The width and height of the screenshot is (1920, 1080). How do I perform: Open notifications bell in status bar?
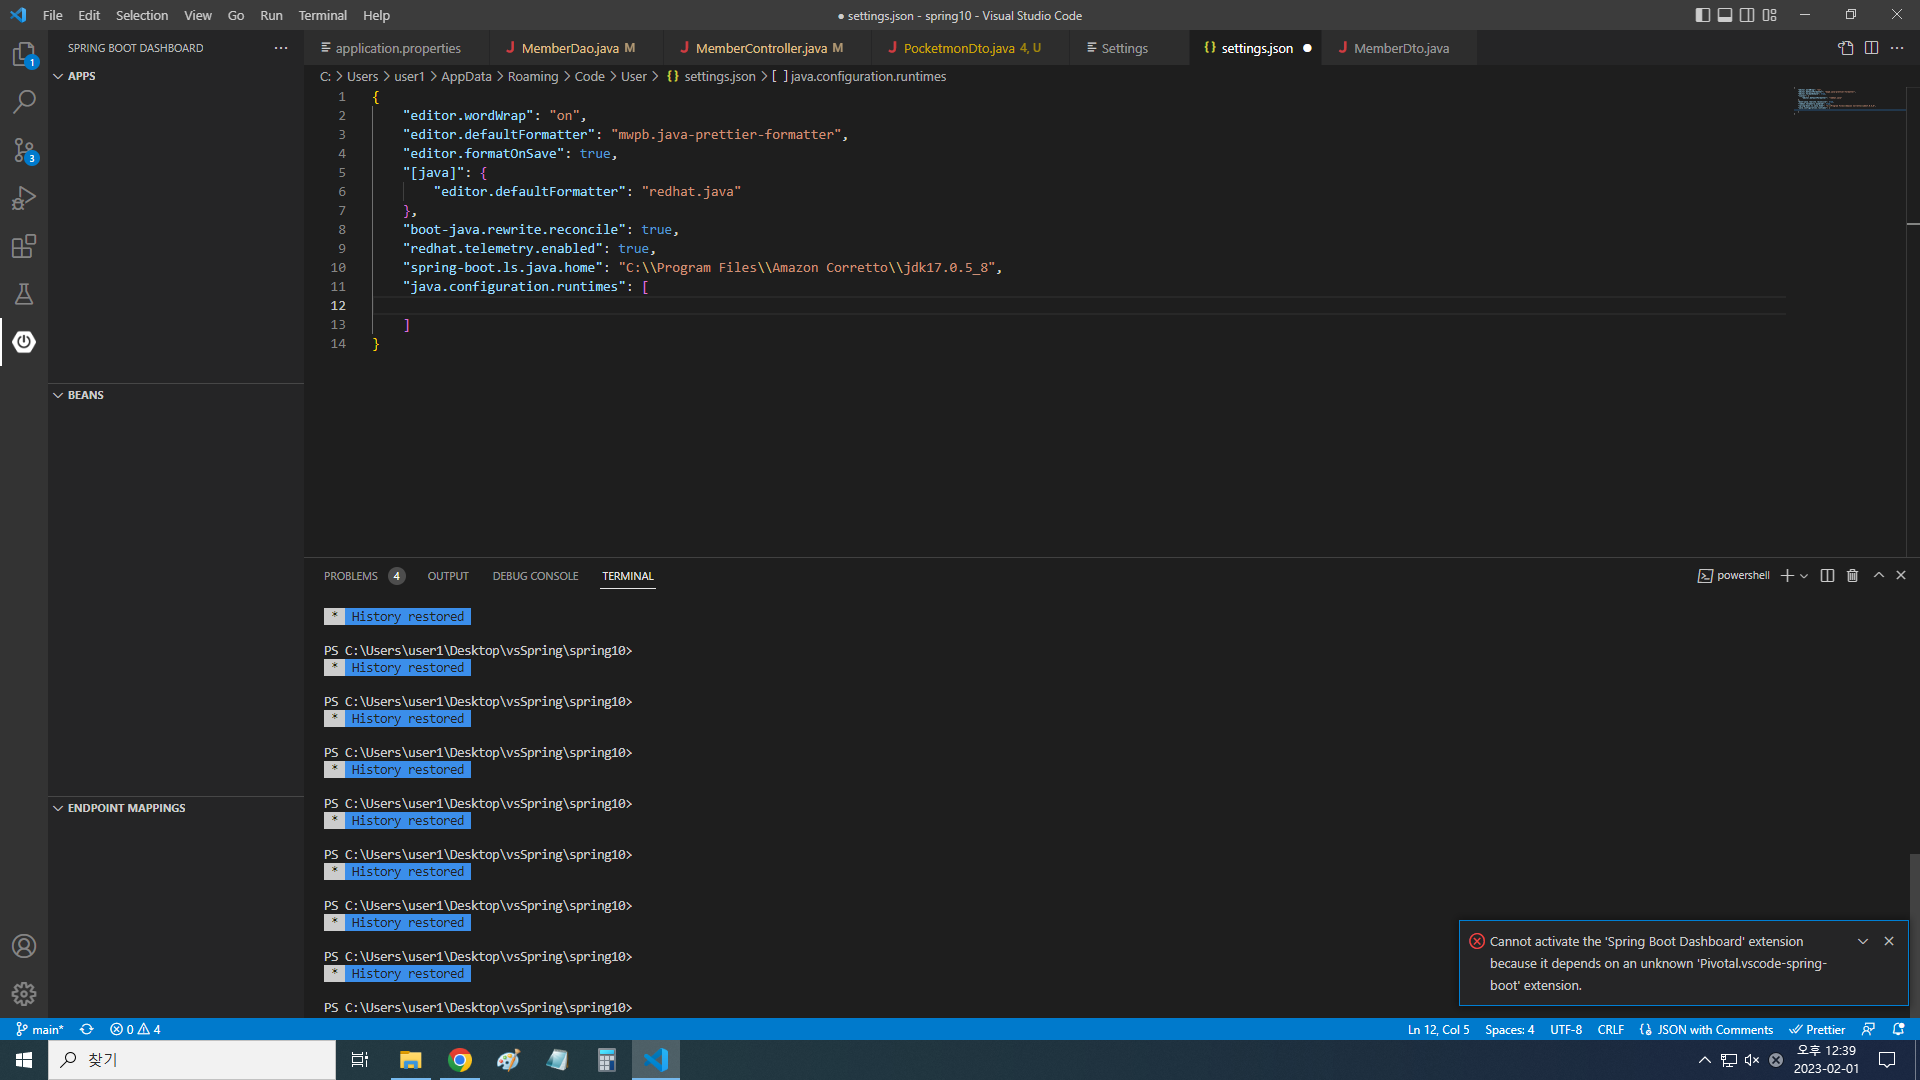click(1898, 1029)
